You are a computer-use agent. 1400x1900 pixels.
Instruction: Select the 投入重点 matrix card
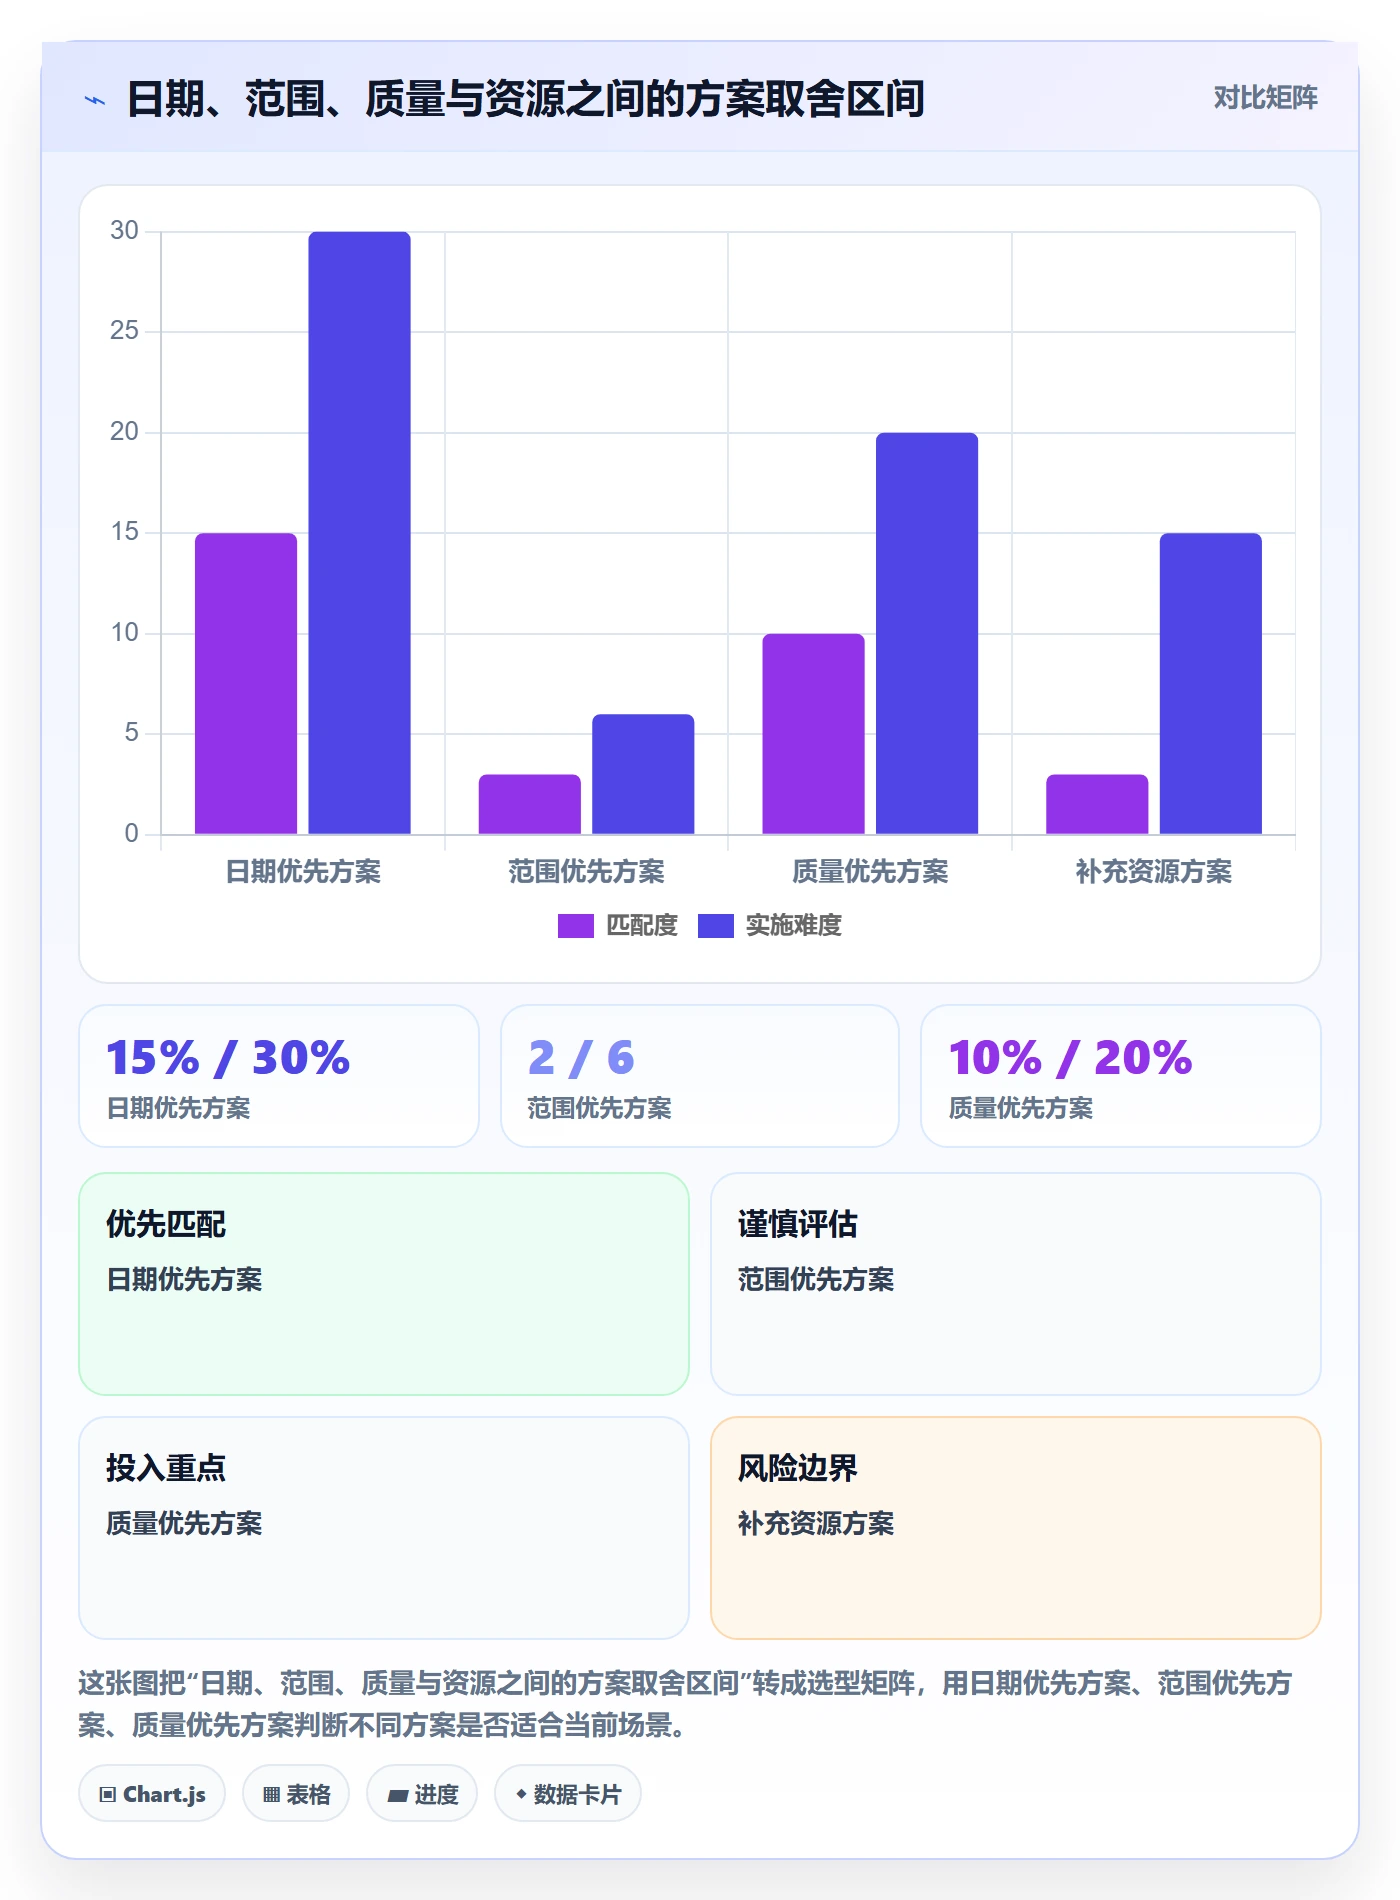point(384,1528)
